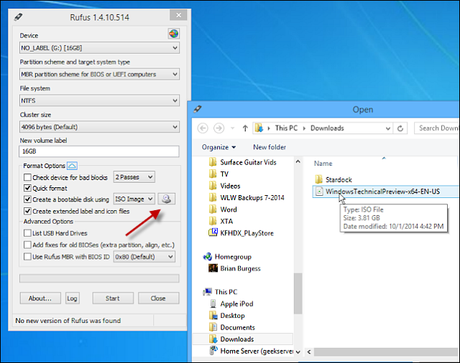The width and height of the screenshot is (460, 363).
Task: Click the Up one level arrow
Action: pyautogui.click(x=245, y=128)
